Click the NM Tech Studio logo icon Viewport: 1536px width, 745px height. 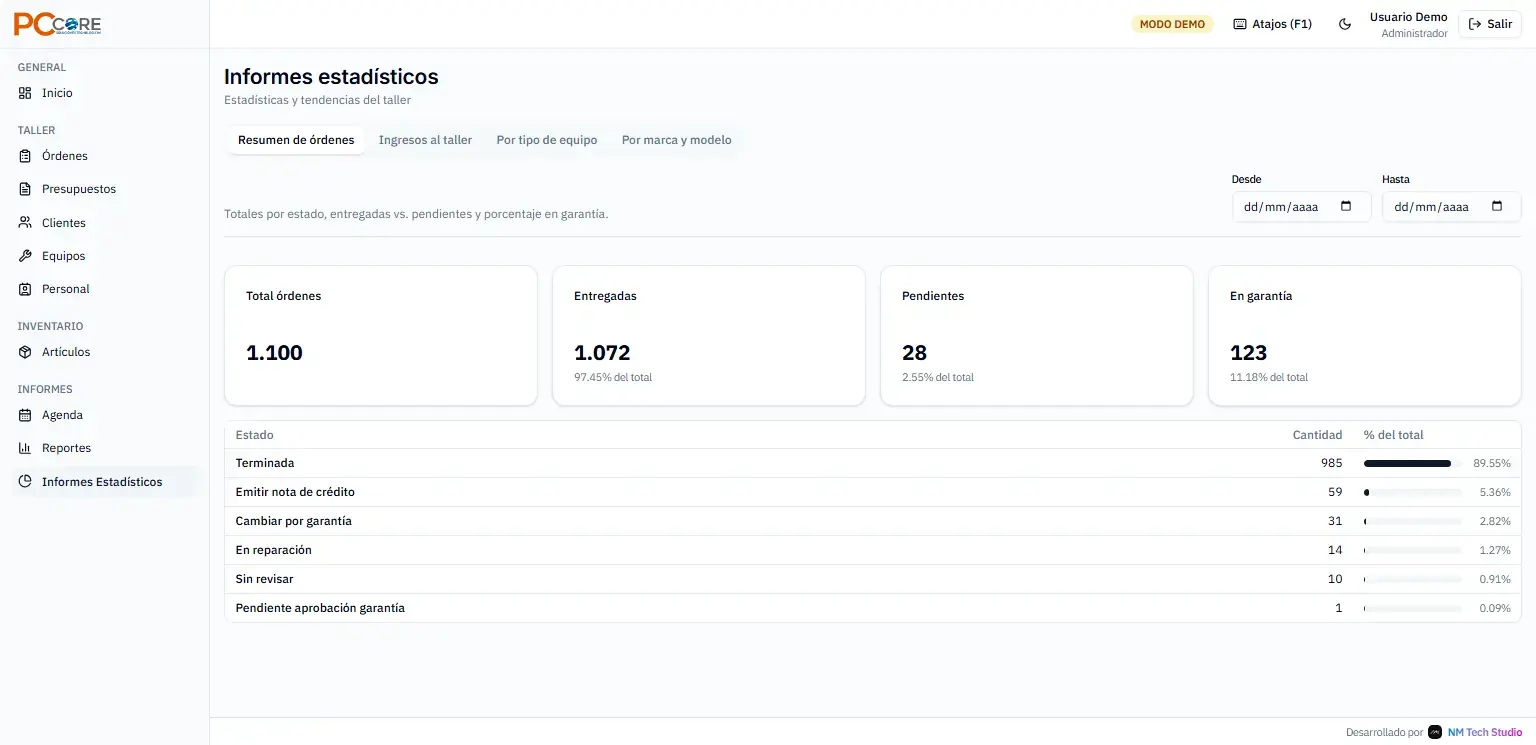coord(1435,732)
